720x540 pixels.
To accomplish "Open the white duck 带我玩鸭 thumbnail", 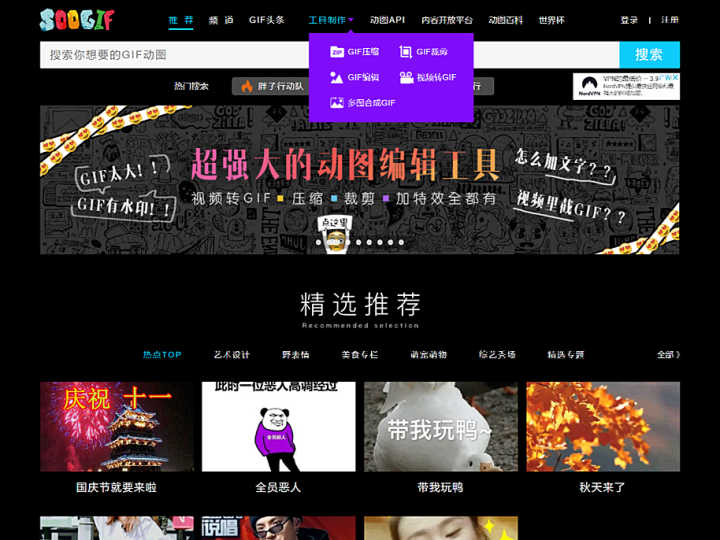I will pos(441,427).
